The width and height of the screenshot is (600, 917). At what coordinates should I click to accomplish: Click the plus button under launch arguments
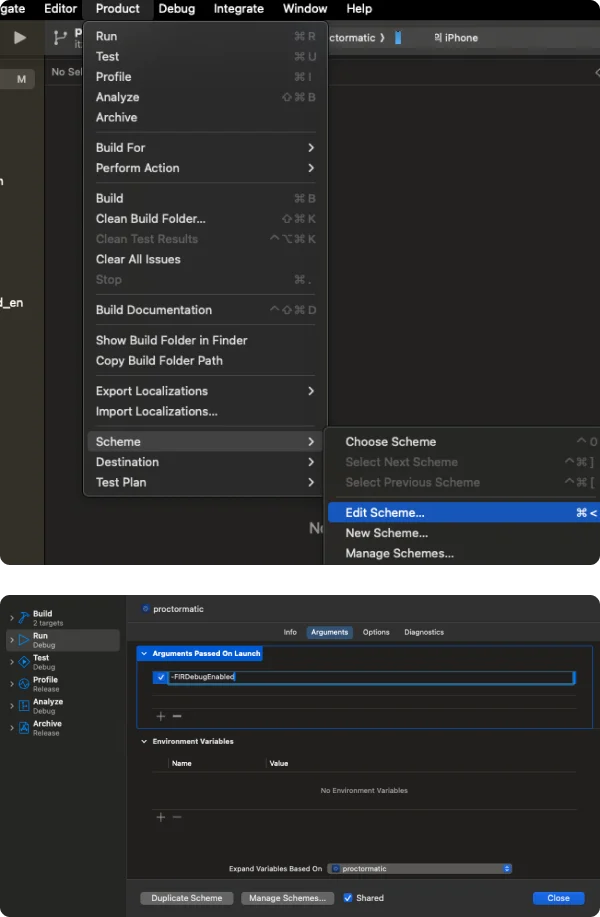tap(160, 716)
